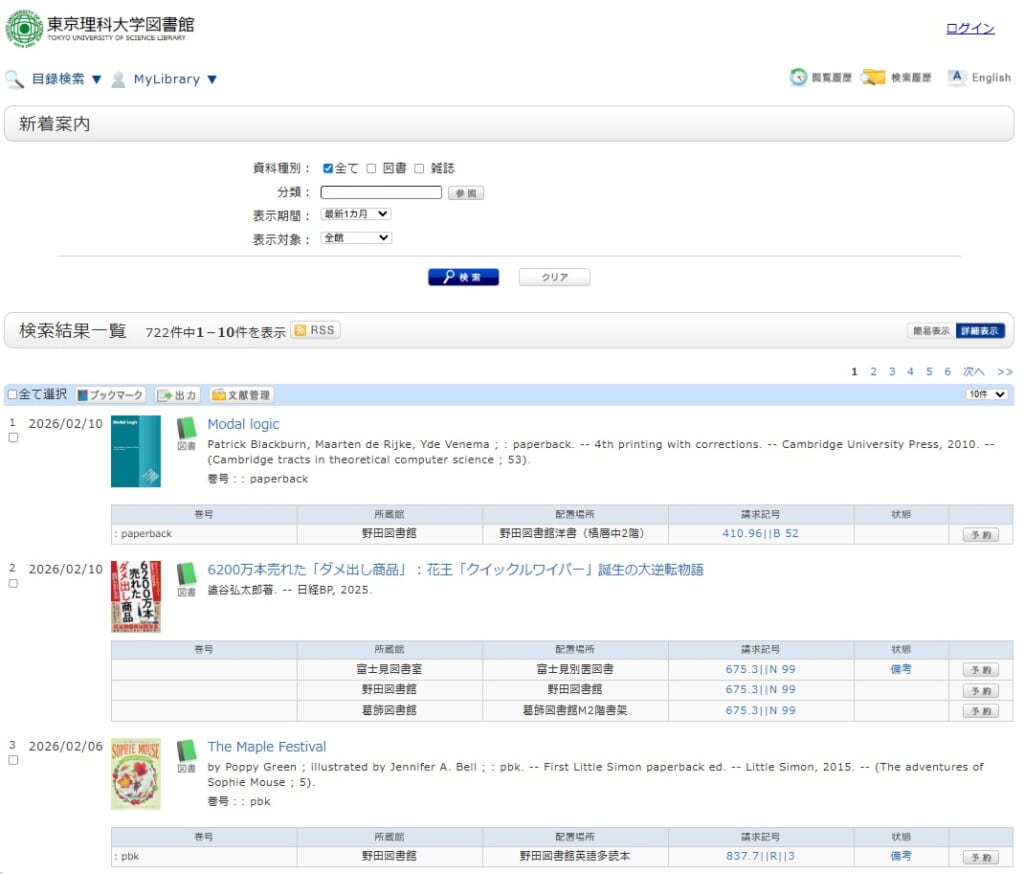Click the 文献管理 reference management button
This screenshot has width=1024, height=874.
(241, 395)
